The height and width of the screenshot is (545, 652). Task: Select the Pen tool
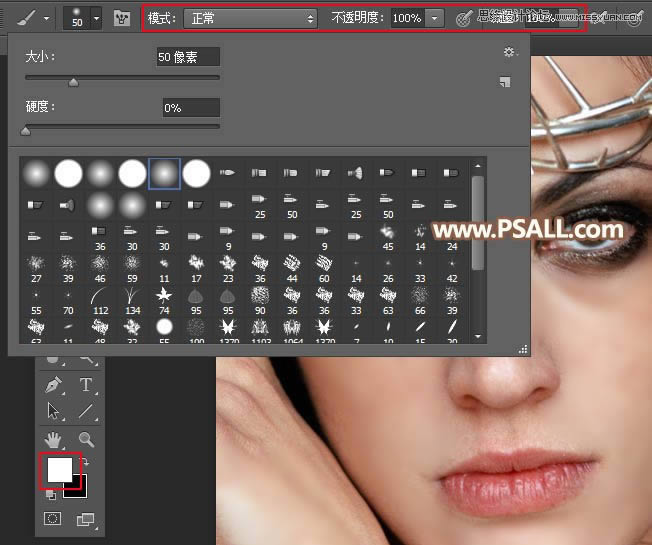tap(53, 385)
